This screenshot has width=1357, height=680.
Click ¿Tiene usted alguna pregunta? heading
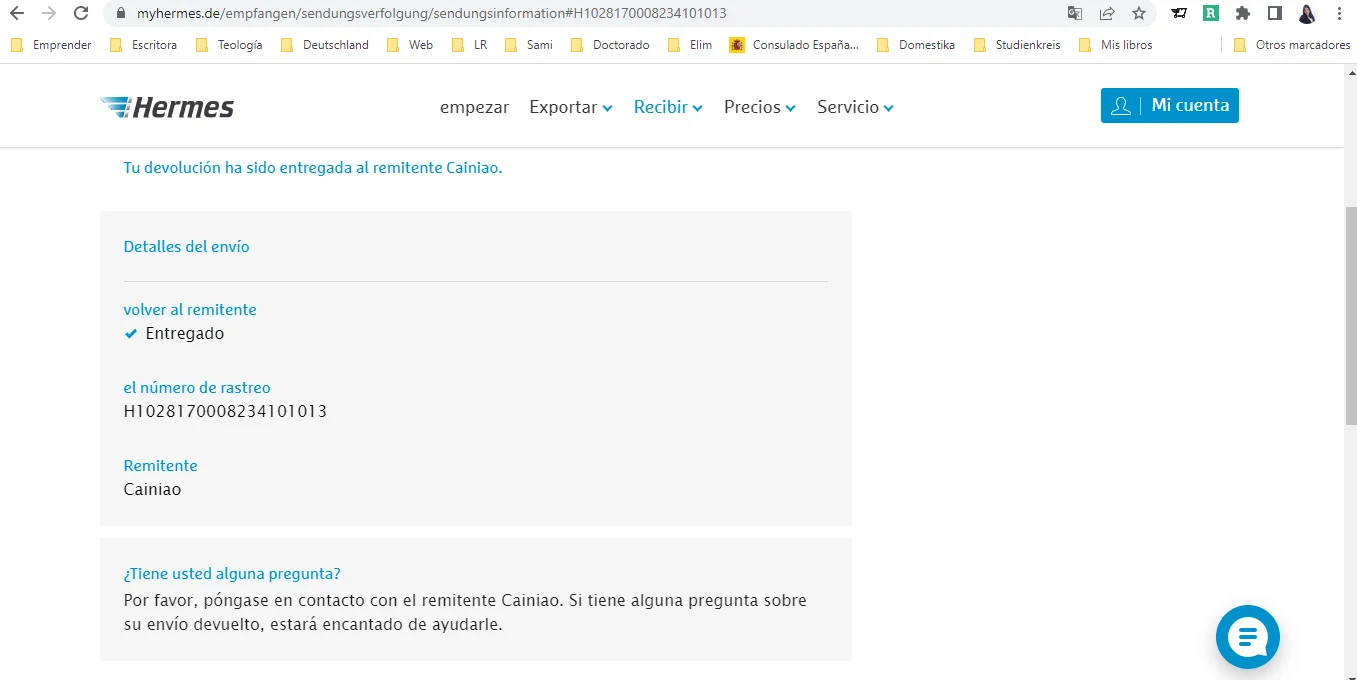(x=232, y=574)
